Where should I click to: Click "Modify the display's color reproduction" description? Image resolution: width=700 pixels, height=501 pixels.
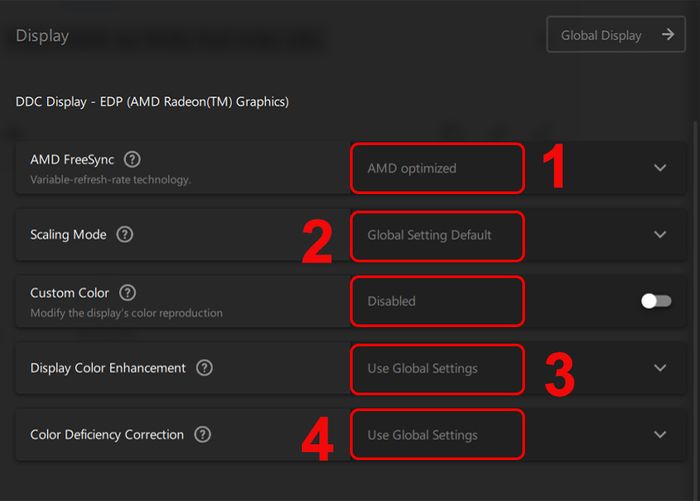pos(126,313)
